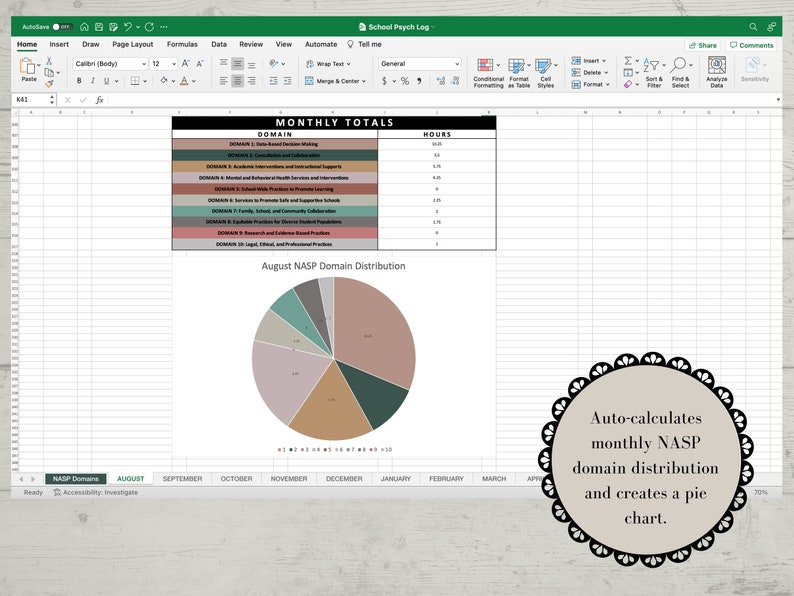Click the August NASP Domain Distribution chart title
The image size is (794, 596).
click(x=333, y=266)
